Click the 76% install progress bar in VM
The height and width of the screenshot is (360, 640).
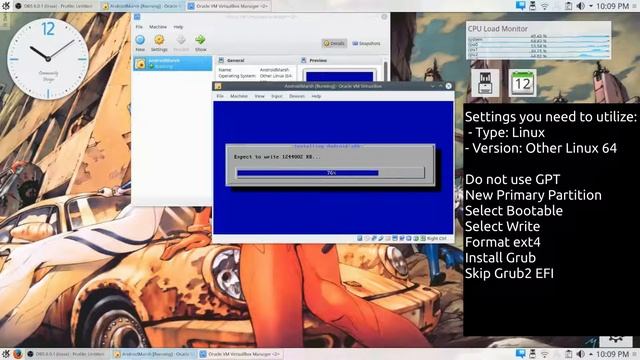(331, 173)
